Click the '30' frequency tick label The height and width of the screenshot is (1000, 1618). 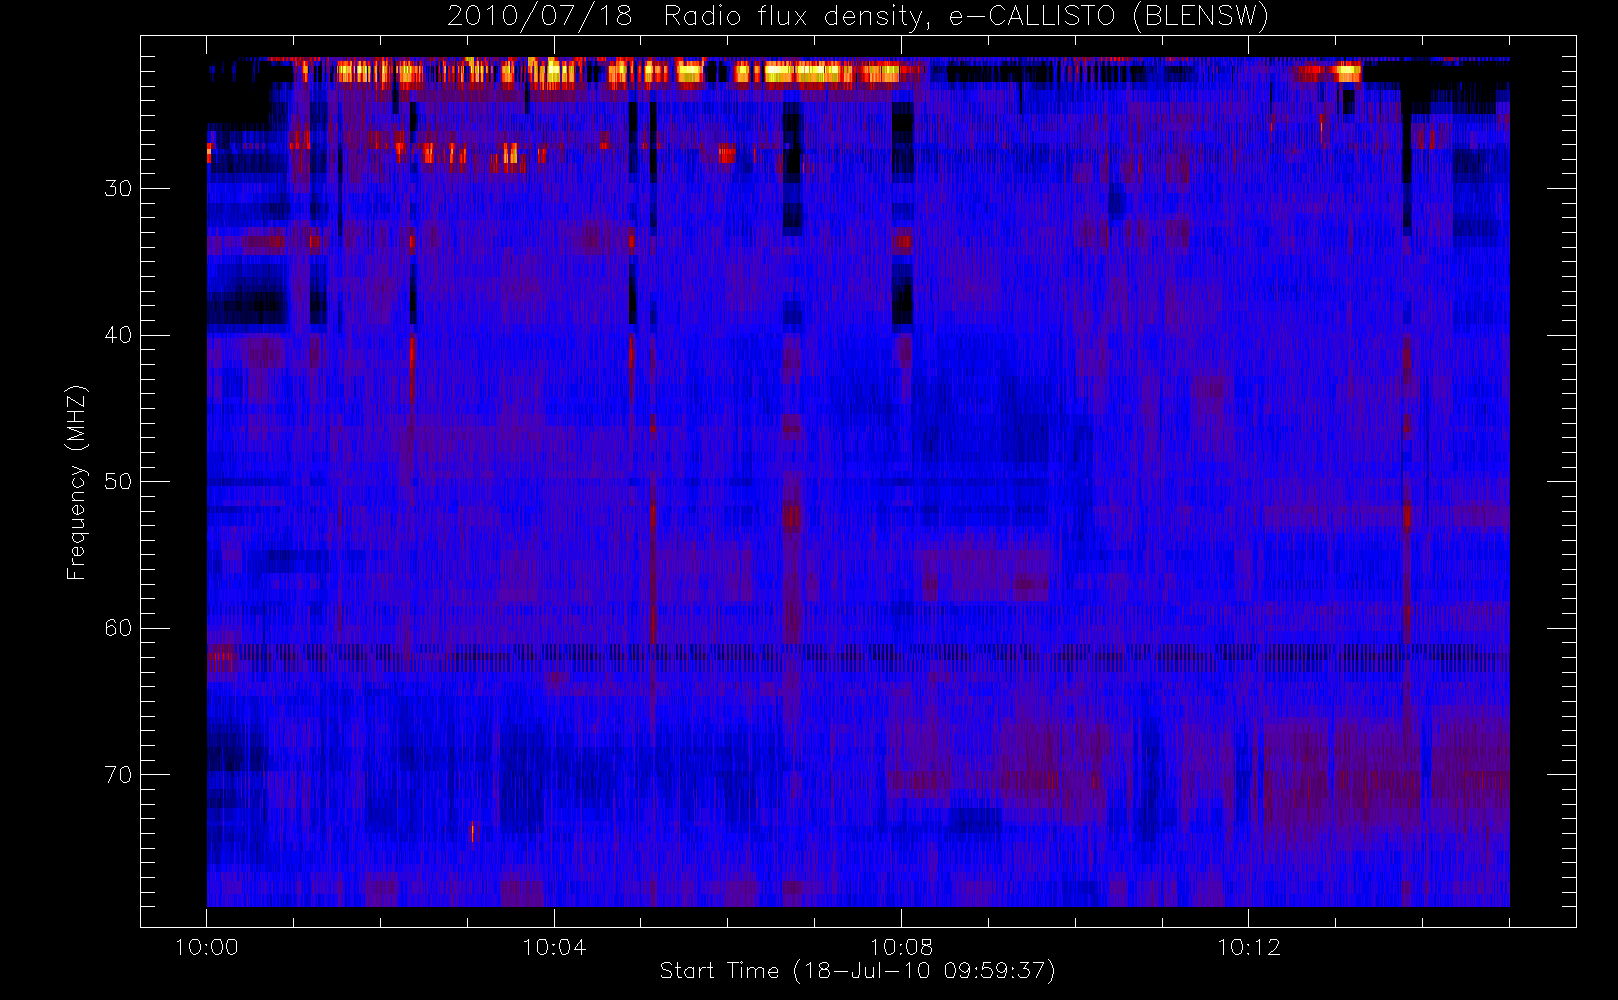pyautogui.click(x=117, y=189)
